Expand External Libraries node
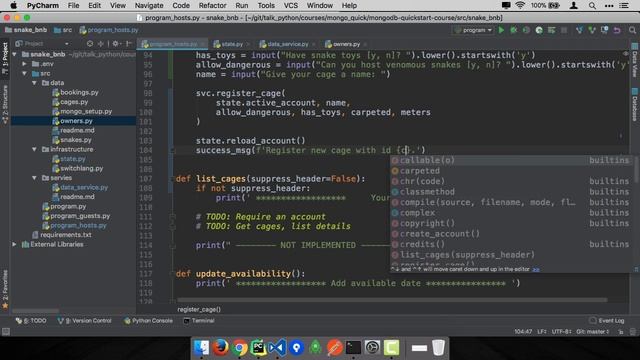The width and height of the screenshot is (640, 360). pyautogui.click(x=15, y=244)
